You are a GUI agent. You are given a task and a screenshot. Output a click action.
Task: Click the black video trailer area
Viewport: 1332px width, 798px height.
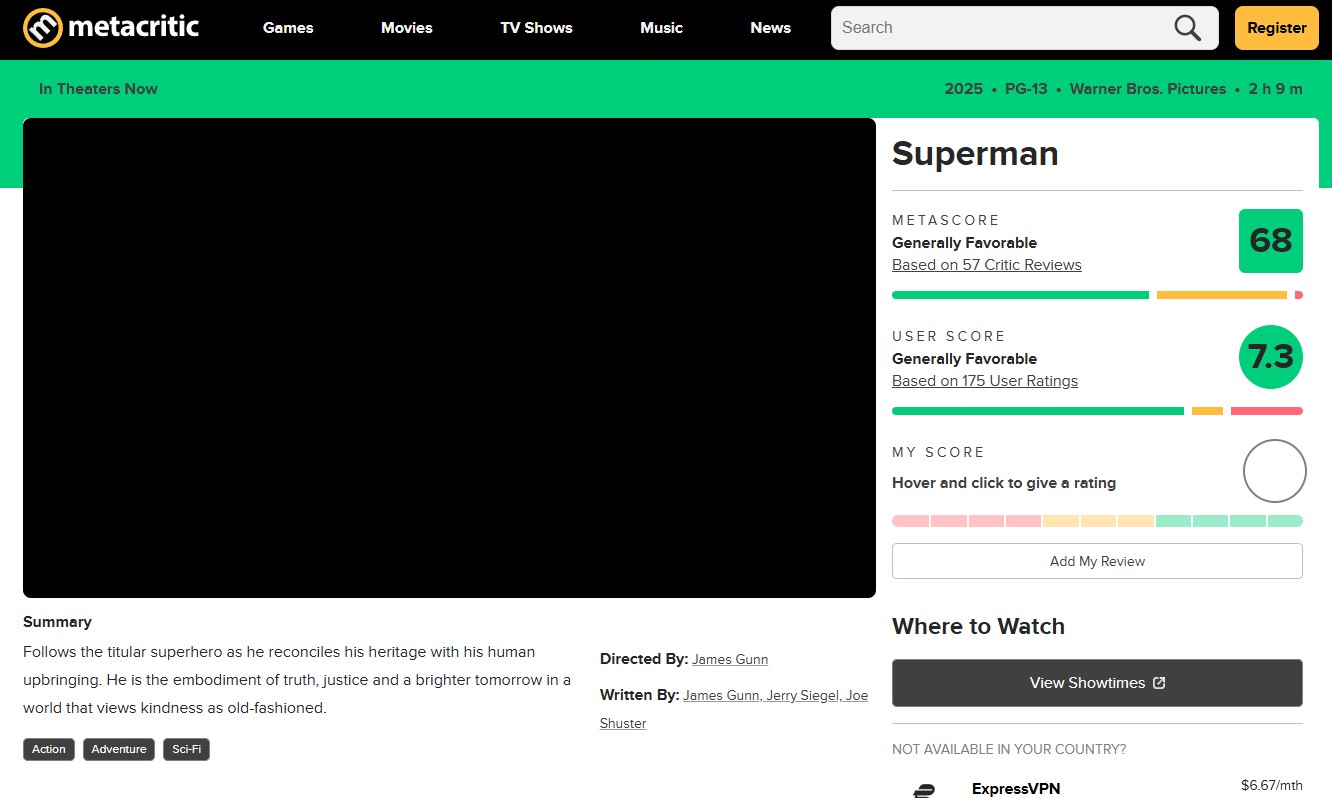(449, 358)
